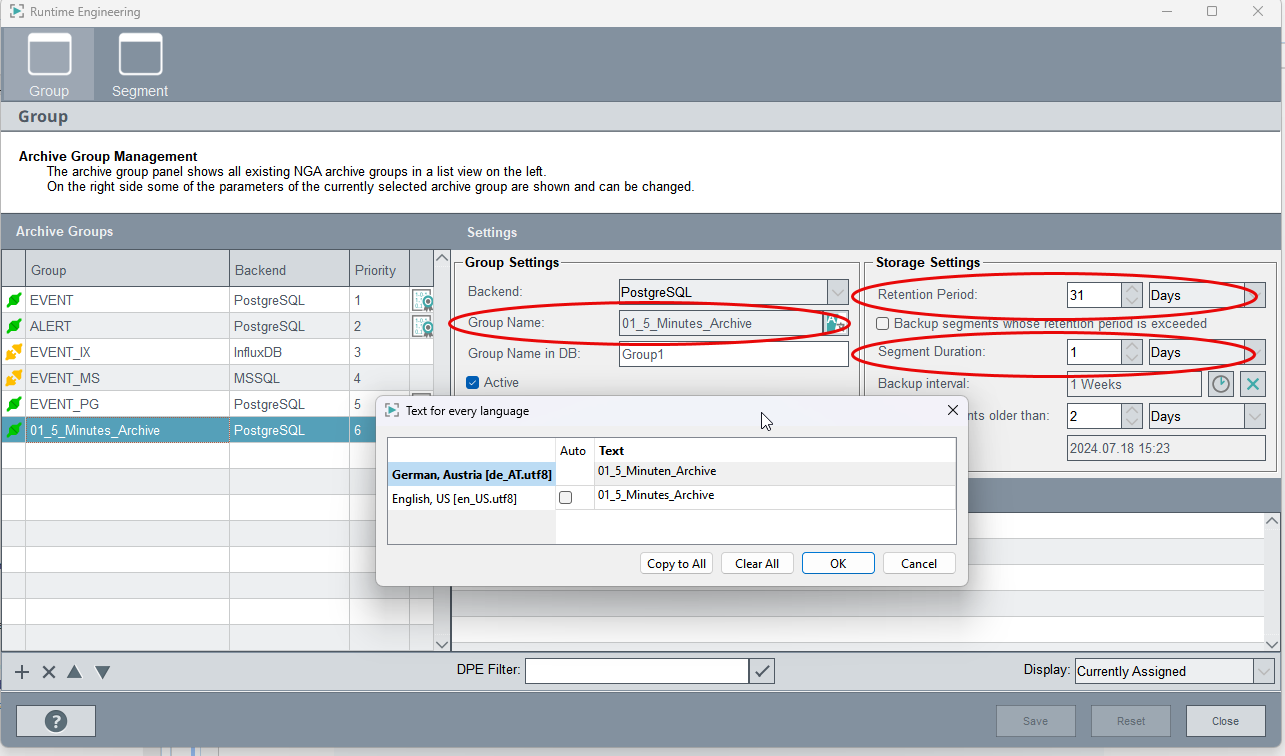Enable the Active checkbox
The width and height of the screenshot is (1285, 756).
click(470, 382)
